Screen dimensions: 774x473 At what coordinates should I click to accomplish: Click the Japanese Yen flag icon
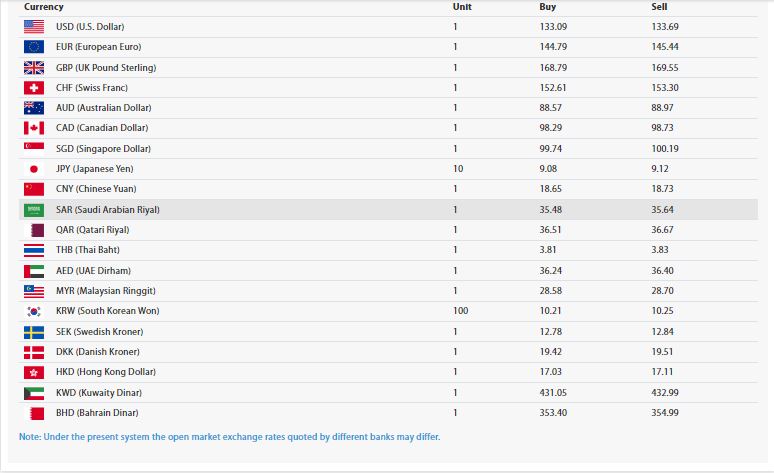[x=34, y=169]
